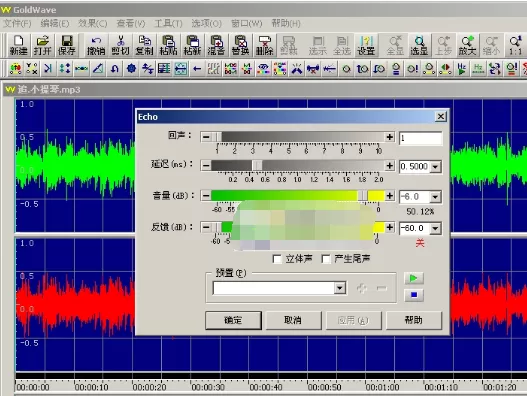Click the vertical blue arrows effect icon
The image size is (527, 396).
[x=65, y=69]
